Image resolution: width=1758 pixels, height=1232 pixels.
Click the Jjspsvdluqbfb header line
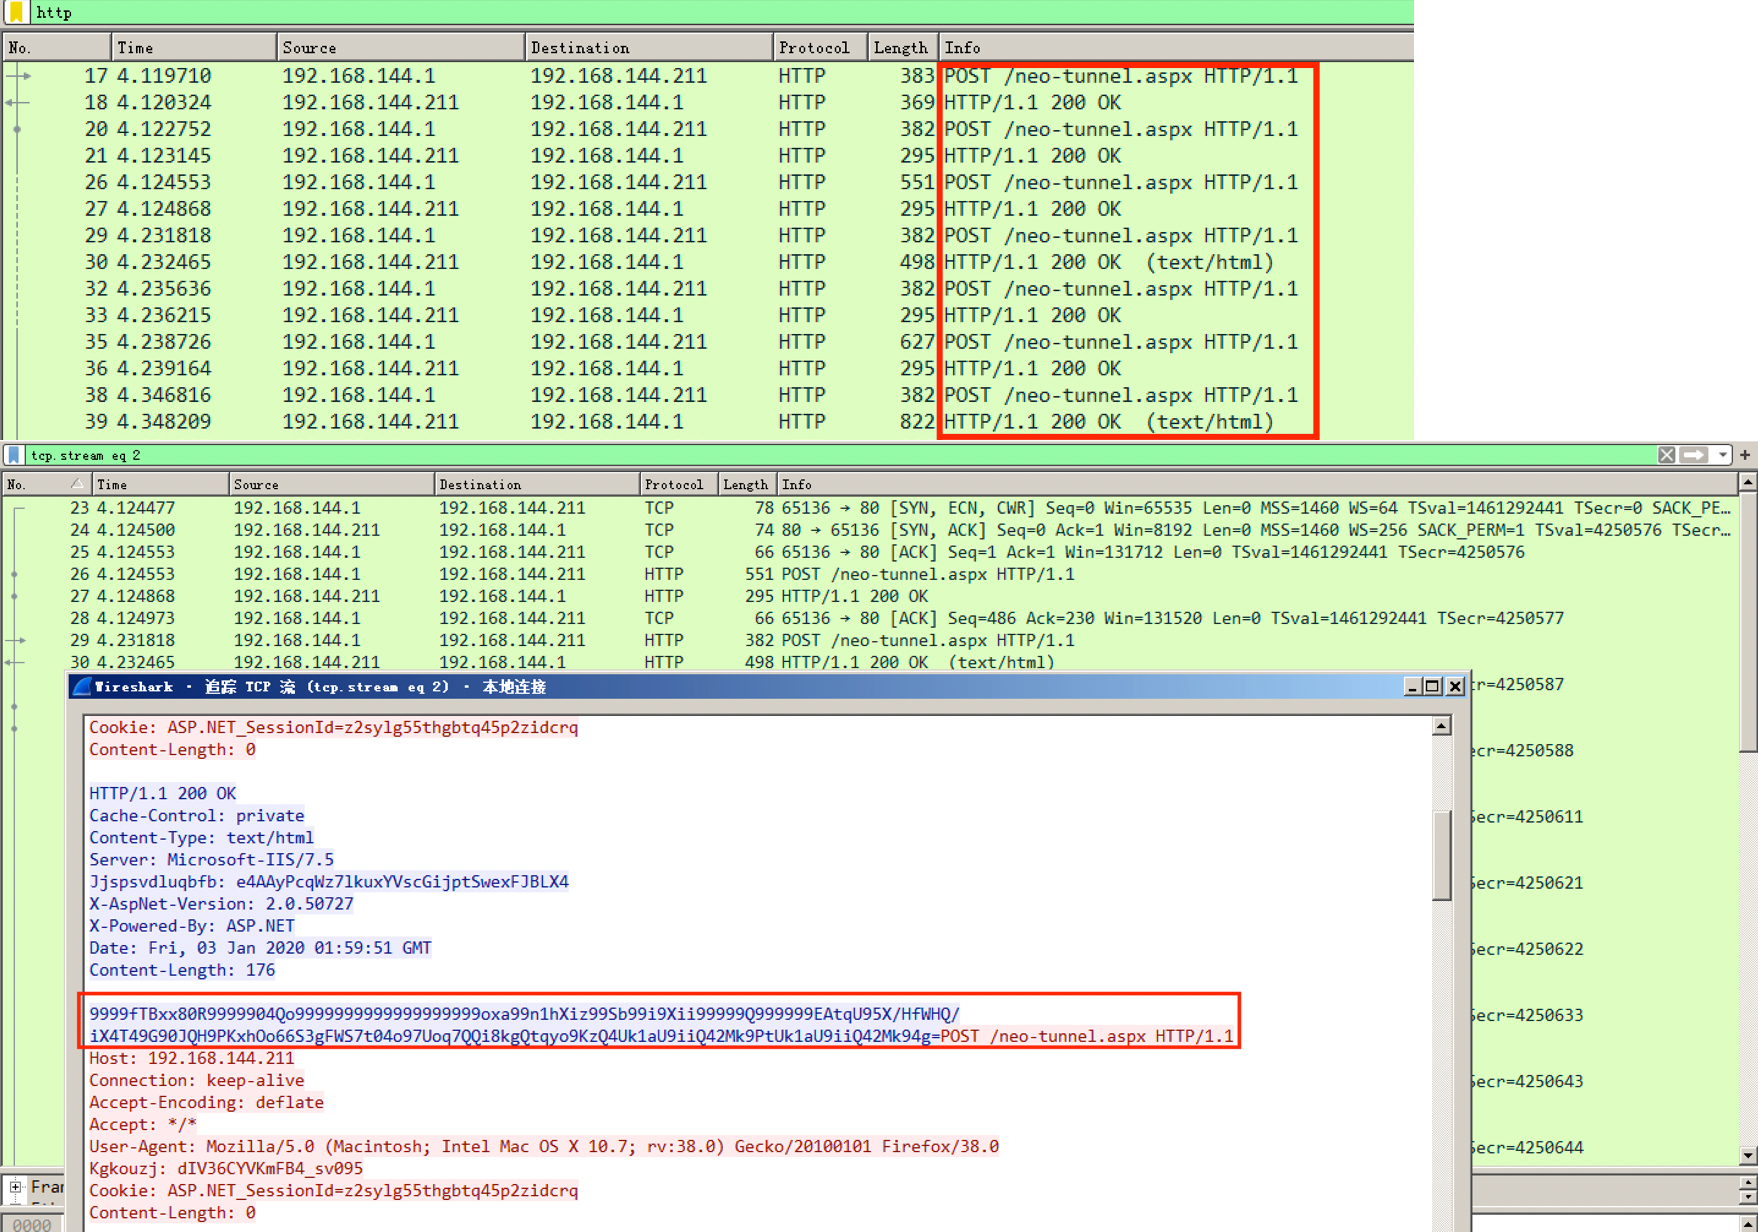tap(329, 882)
